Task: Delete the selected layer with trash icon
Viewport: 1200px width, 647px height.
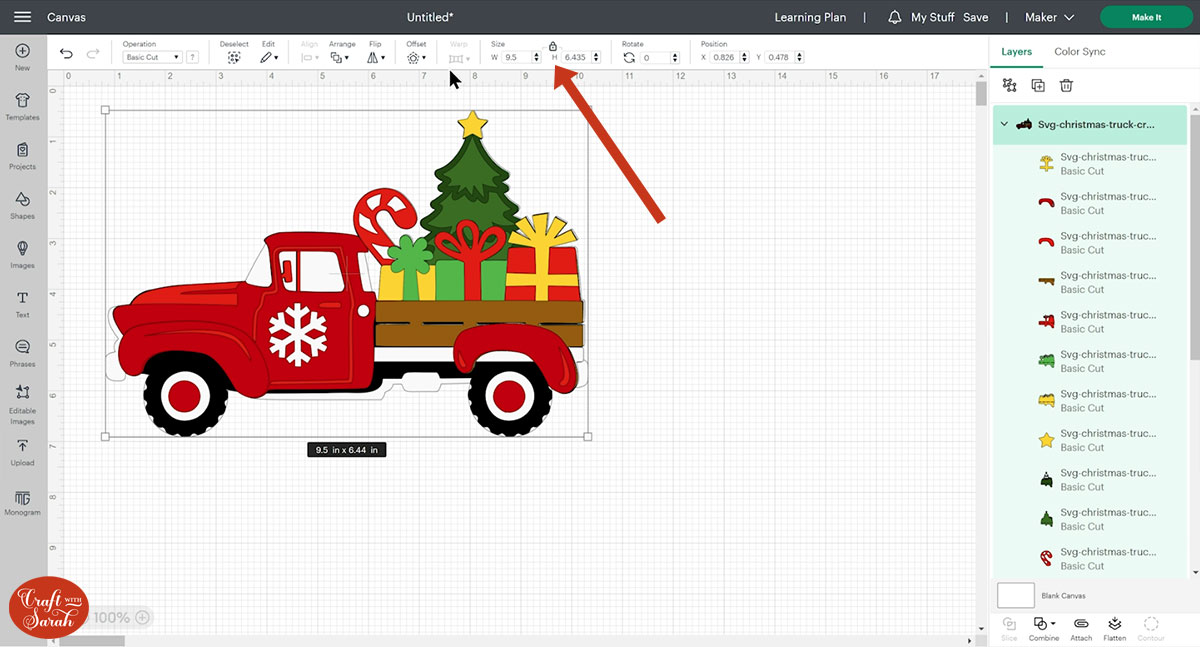Action: (1066, 86)
